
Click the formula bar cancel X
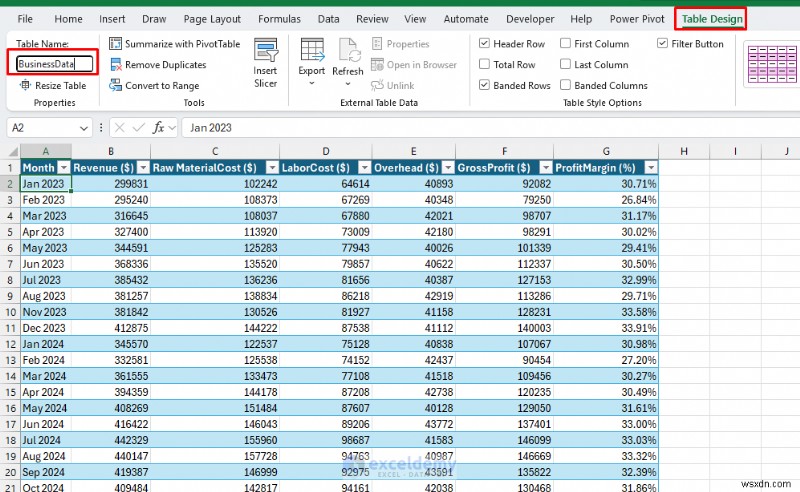point(119,128)
